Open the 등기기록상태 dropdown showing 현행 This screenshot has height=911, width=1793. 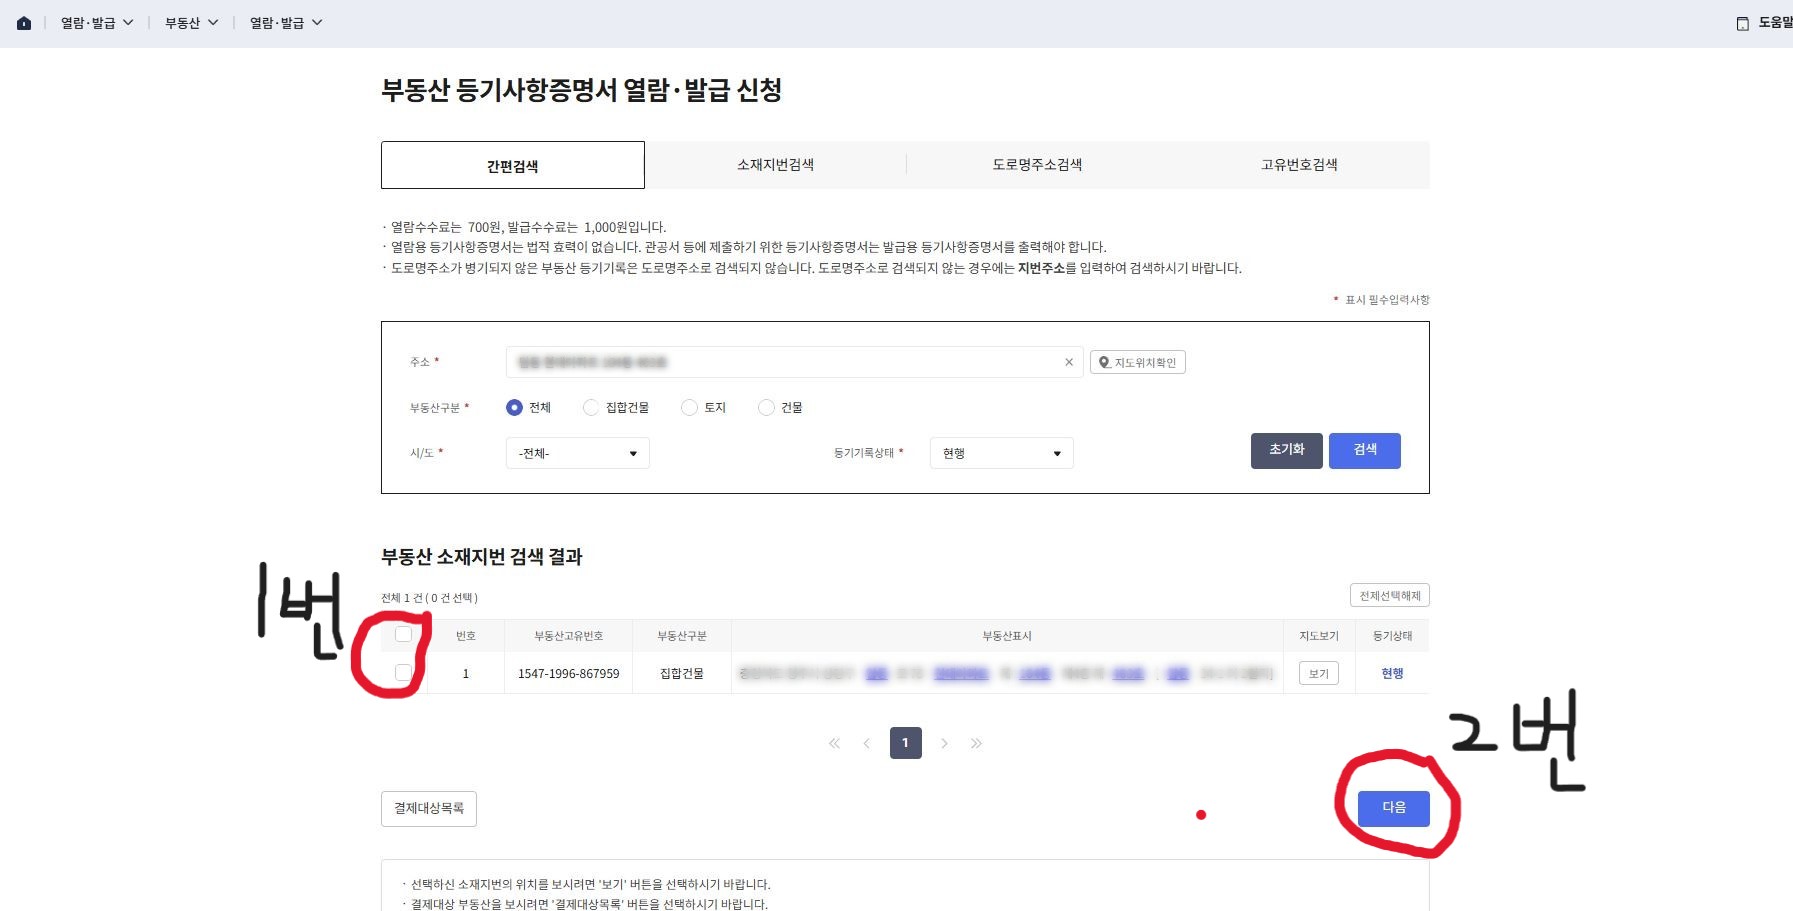(x=1000, y=452)
